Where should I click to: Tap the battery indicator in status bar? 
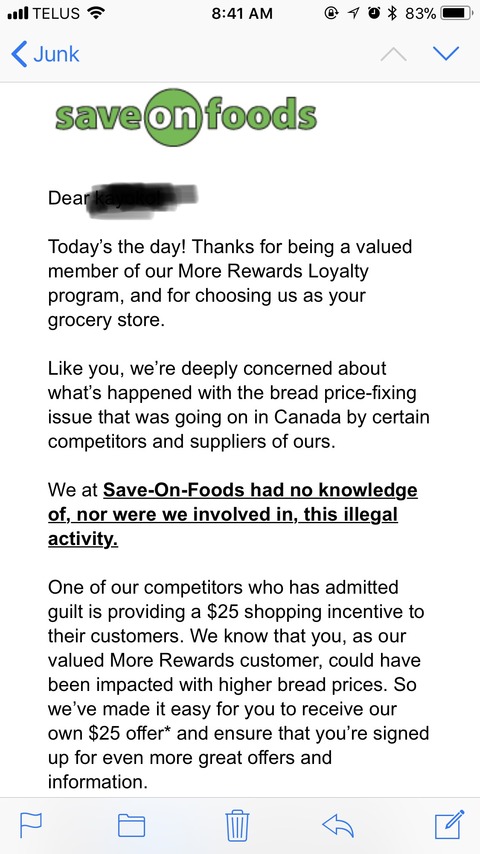457,13
